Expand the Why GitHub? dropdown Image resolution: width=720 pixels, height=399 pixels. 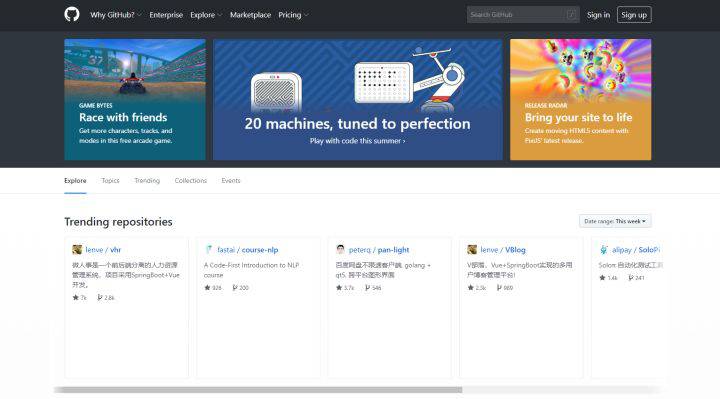click(116, 15)
